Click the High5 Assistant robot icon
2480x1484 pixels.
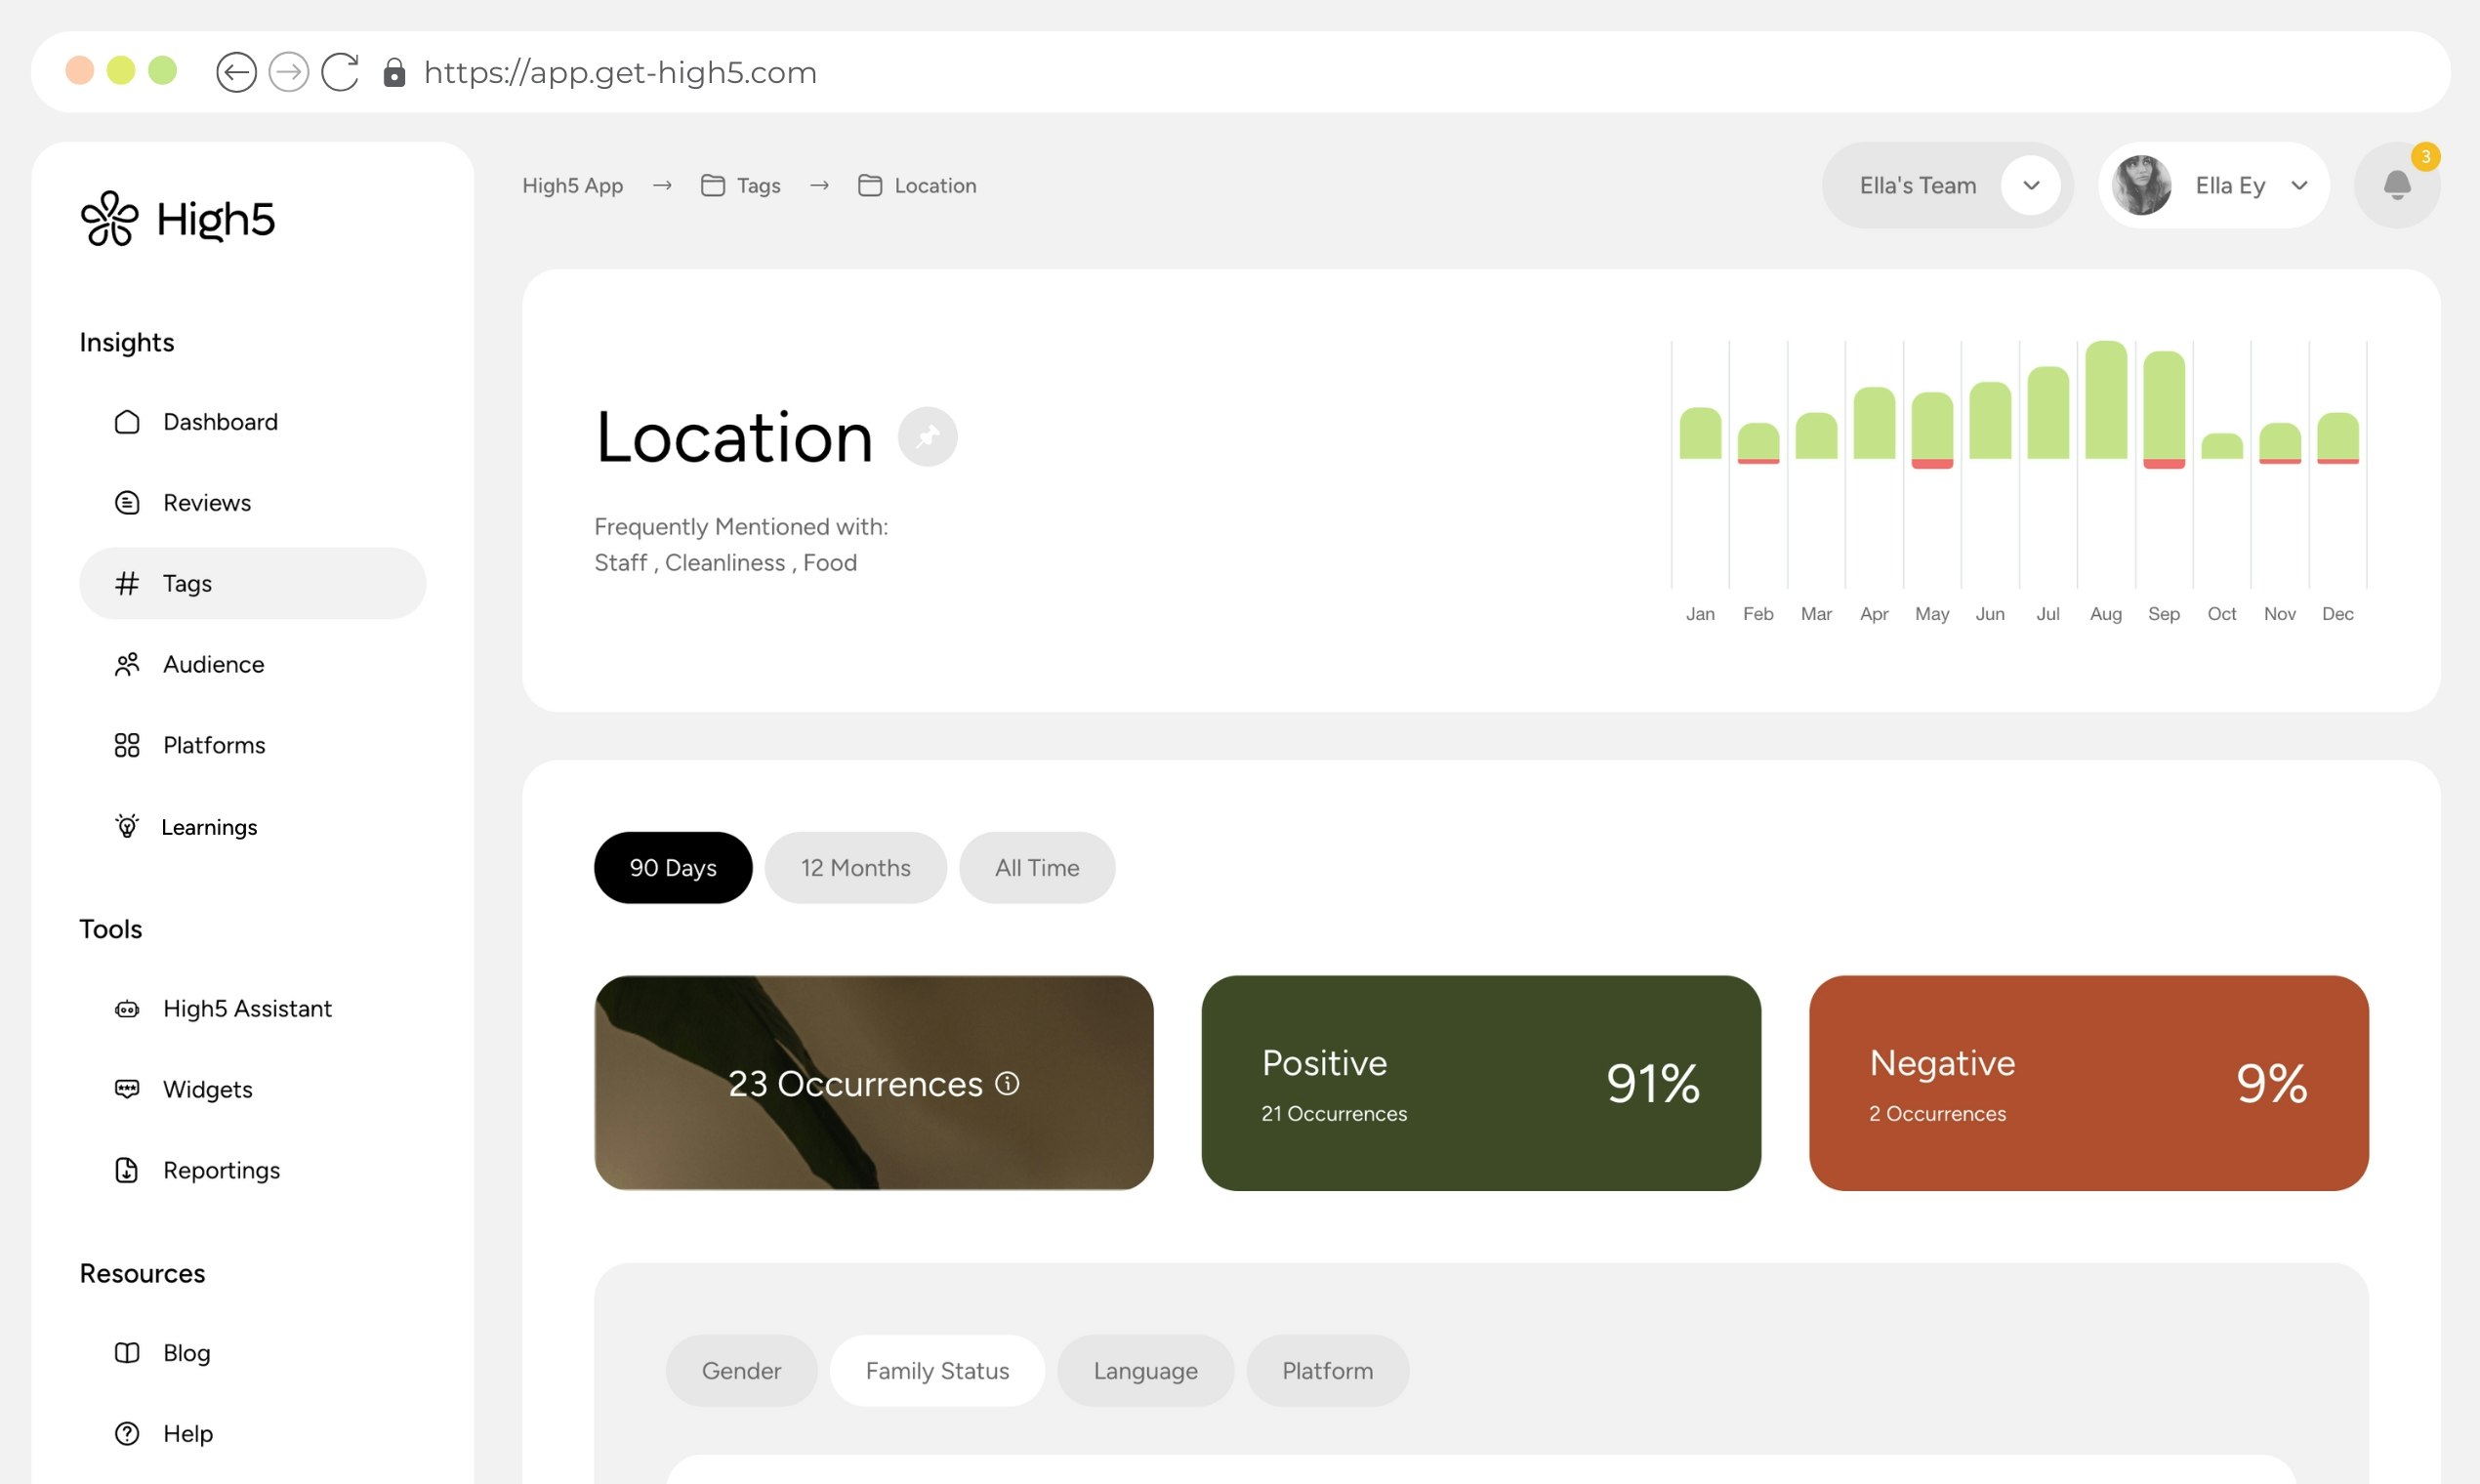coord(127,1009)
